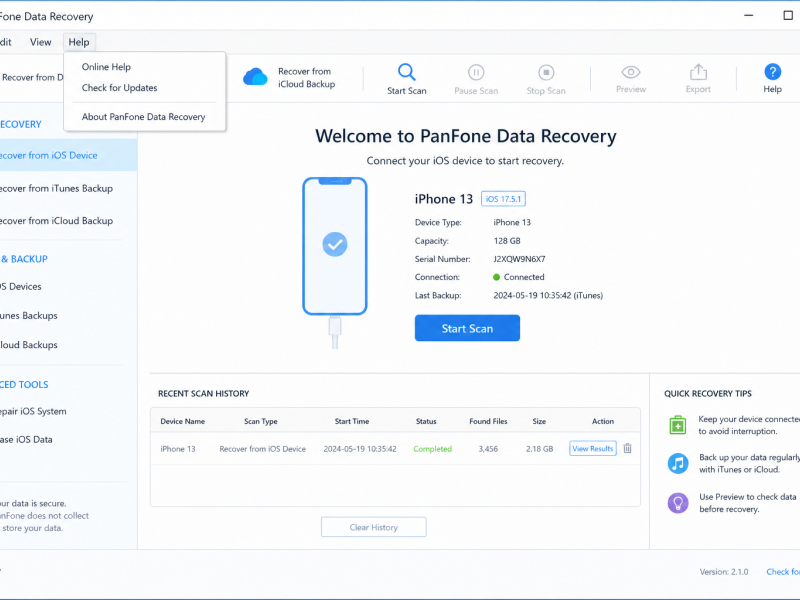Click the 3,456 found files cell

pyautogui.click(x=488, y=449)
